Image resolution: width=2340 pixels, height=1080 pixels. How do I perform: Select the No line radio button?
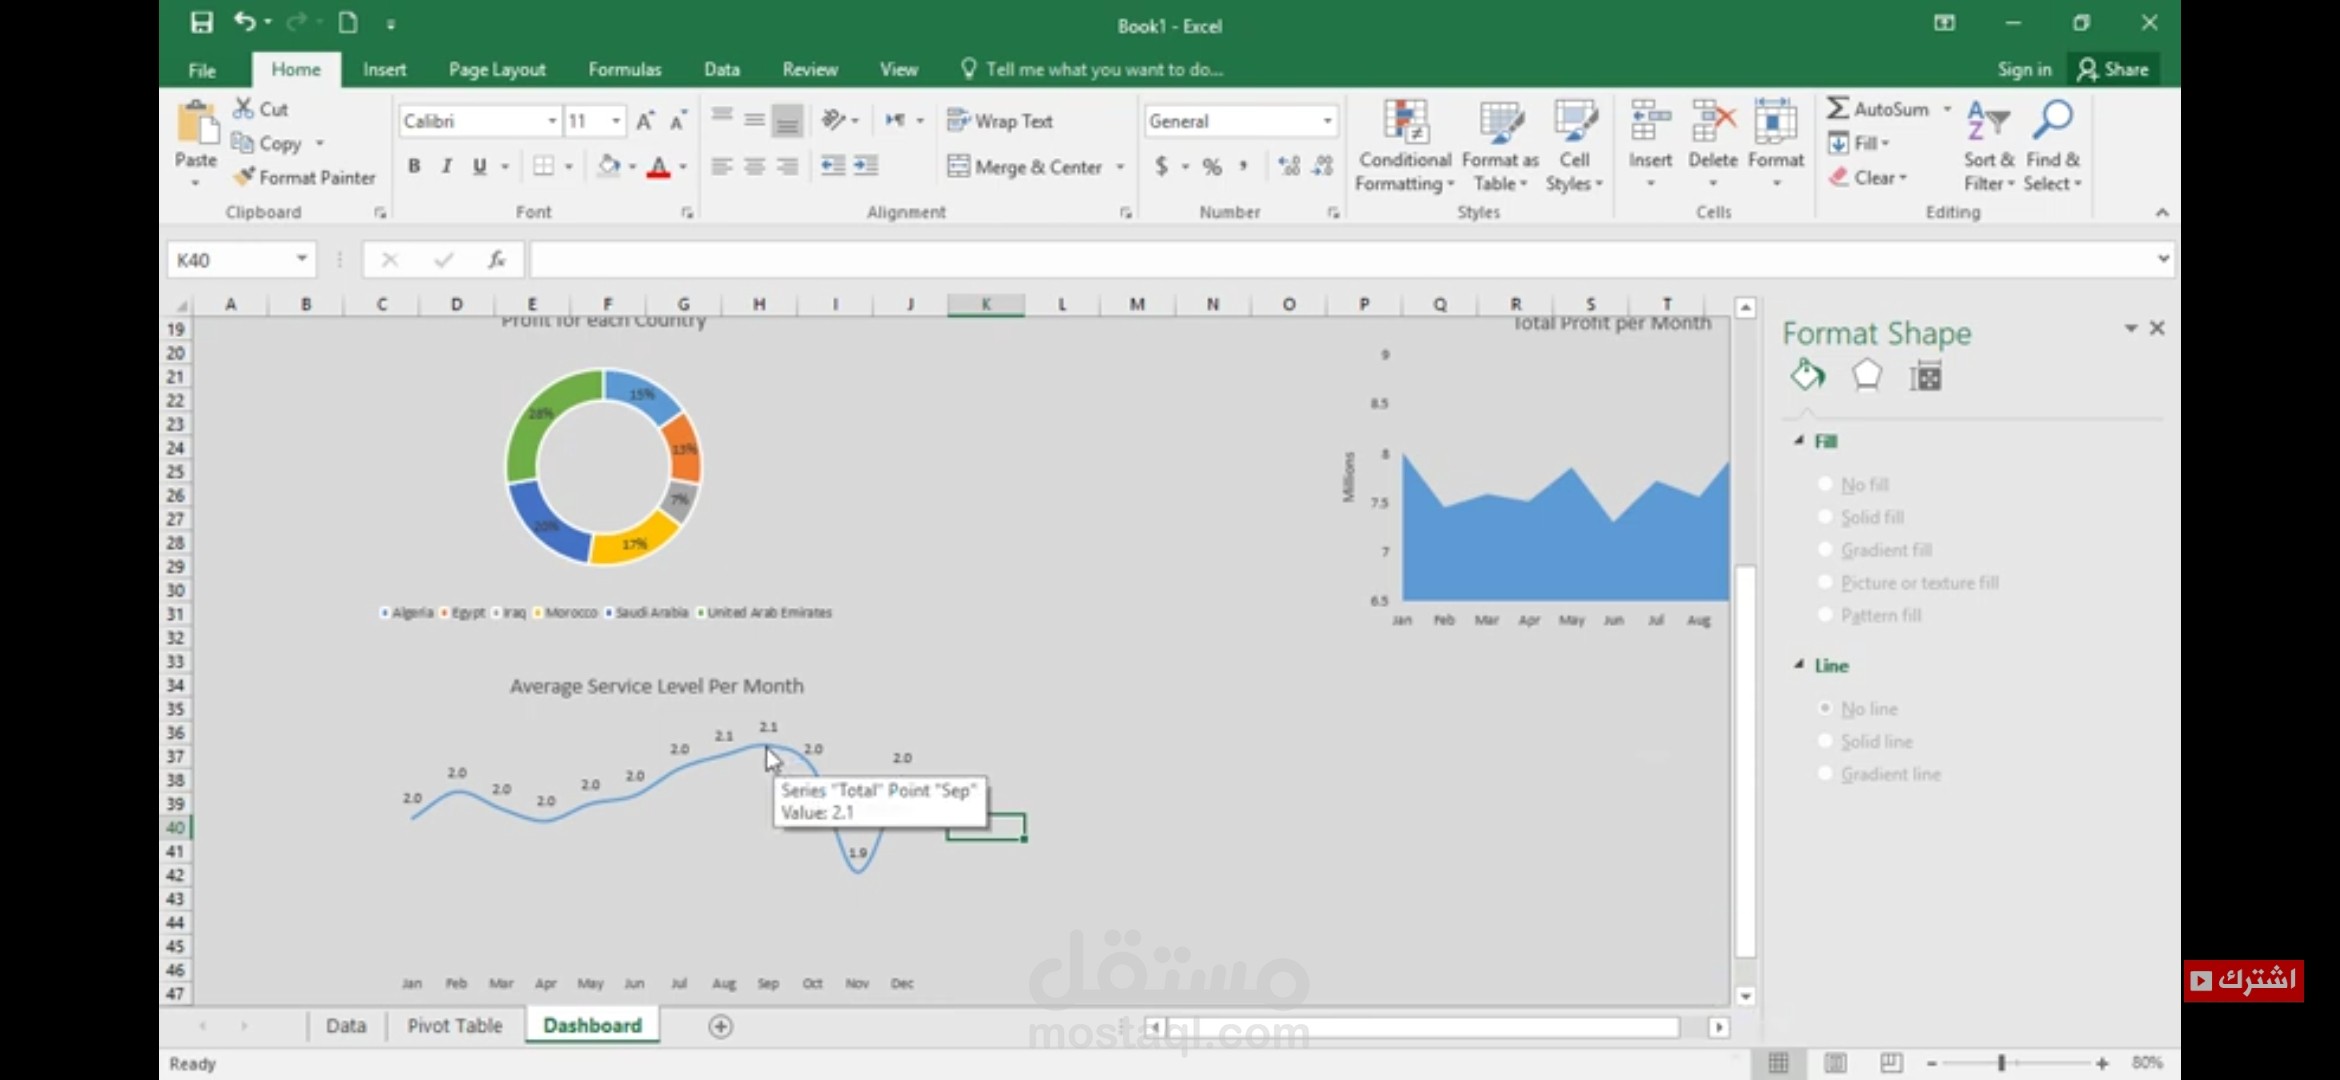pyautogui.click(x=1825, y=708)
